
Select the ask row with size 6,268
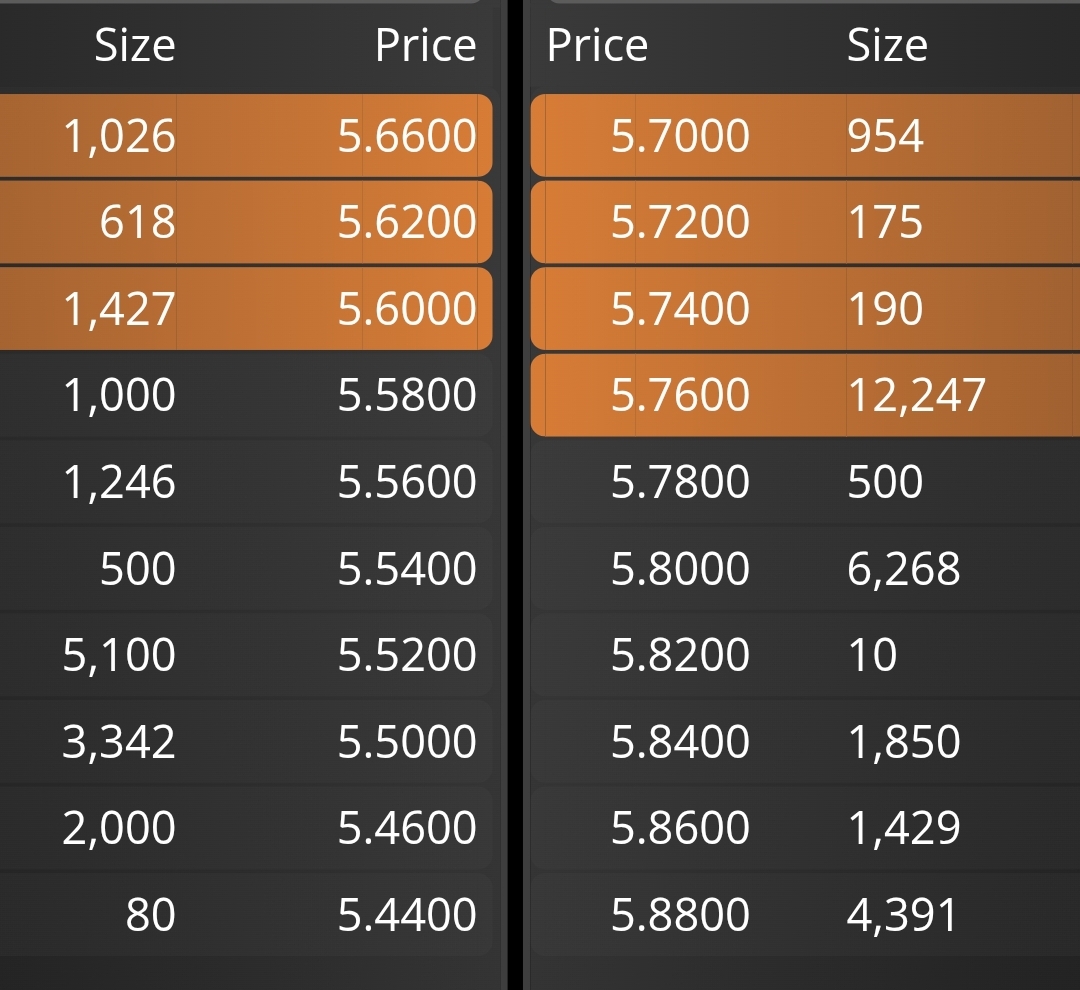805,568
